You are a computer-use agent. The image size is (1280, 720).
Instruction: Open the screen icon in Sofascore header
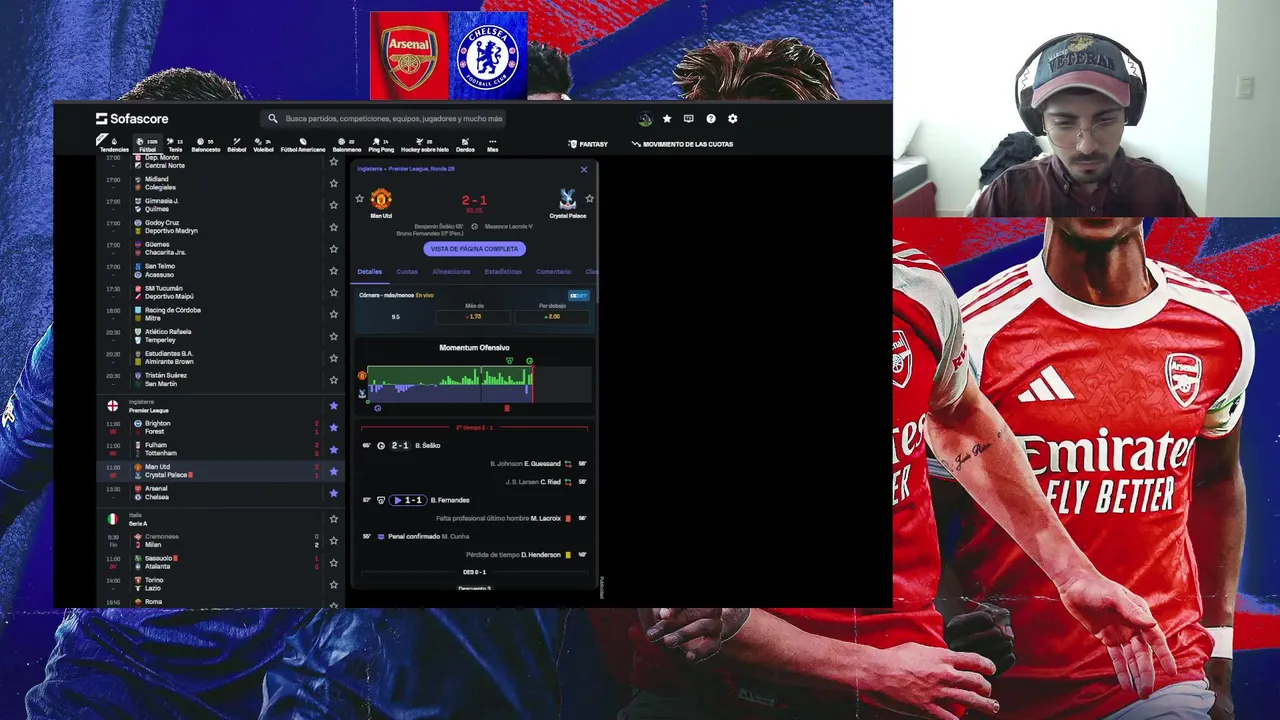[x=689, y=119]
